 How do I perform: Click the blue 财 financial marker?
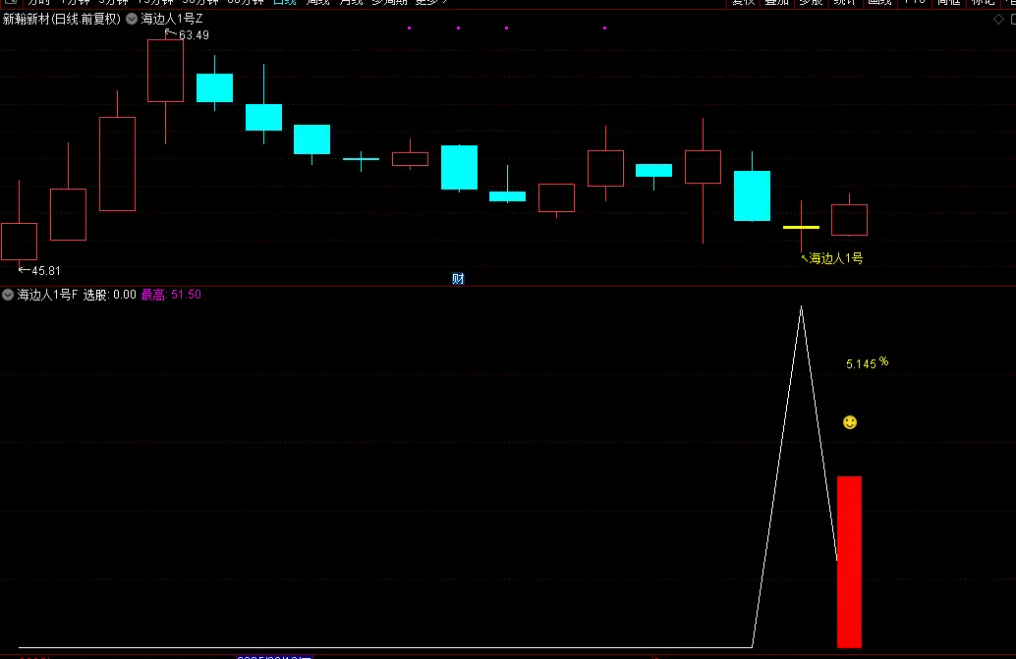click(x=458, y=279)
